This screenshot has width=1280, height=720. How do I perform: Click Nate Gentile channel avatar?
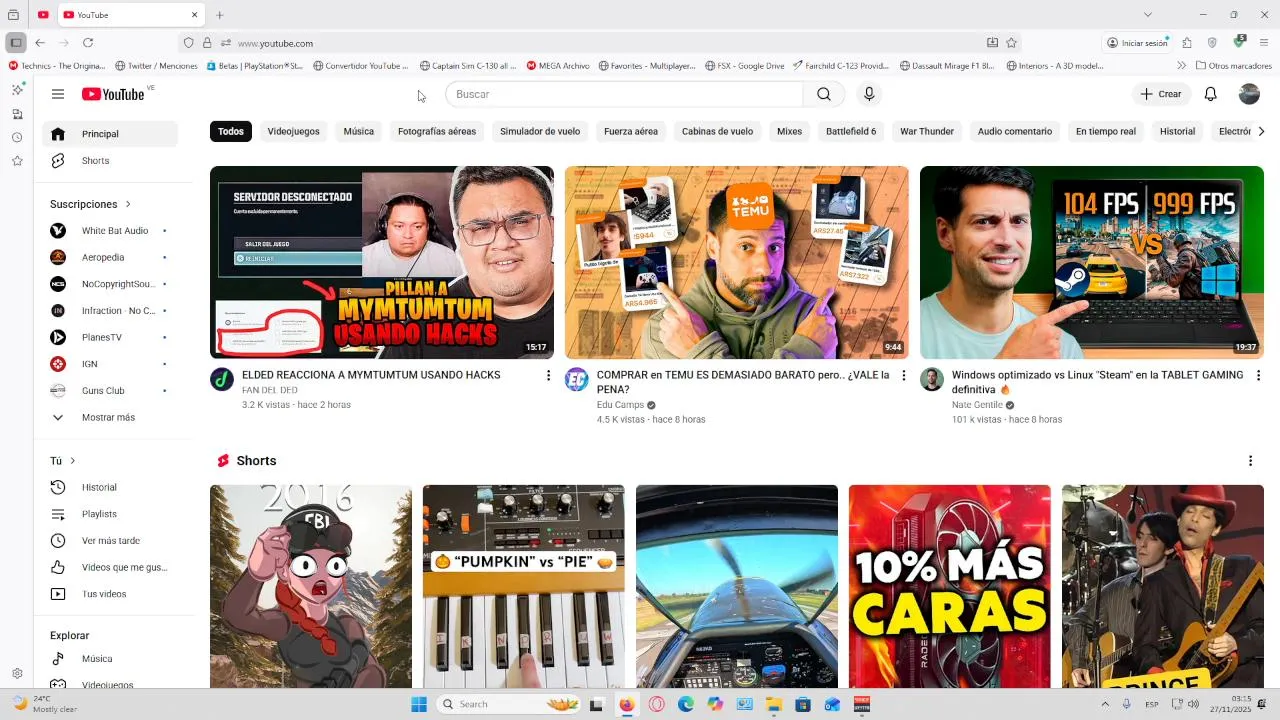pyautogui.click(x=932, y=380)
